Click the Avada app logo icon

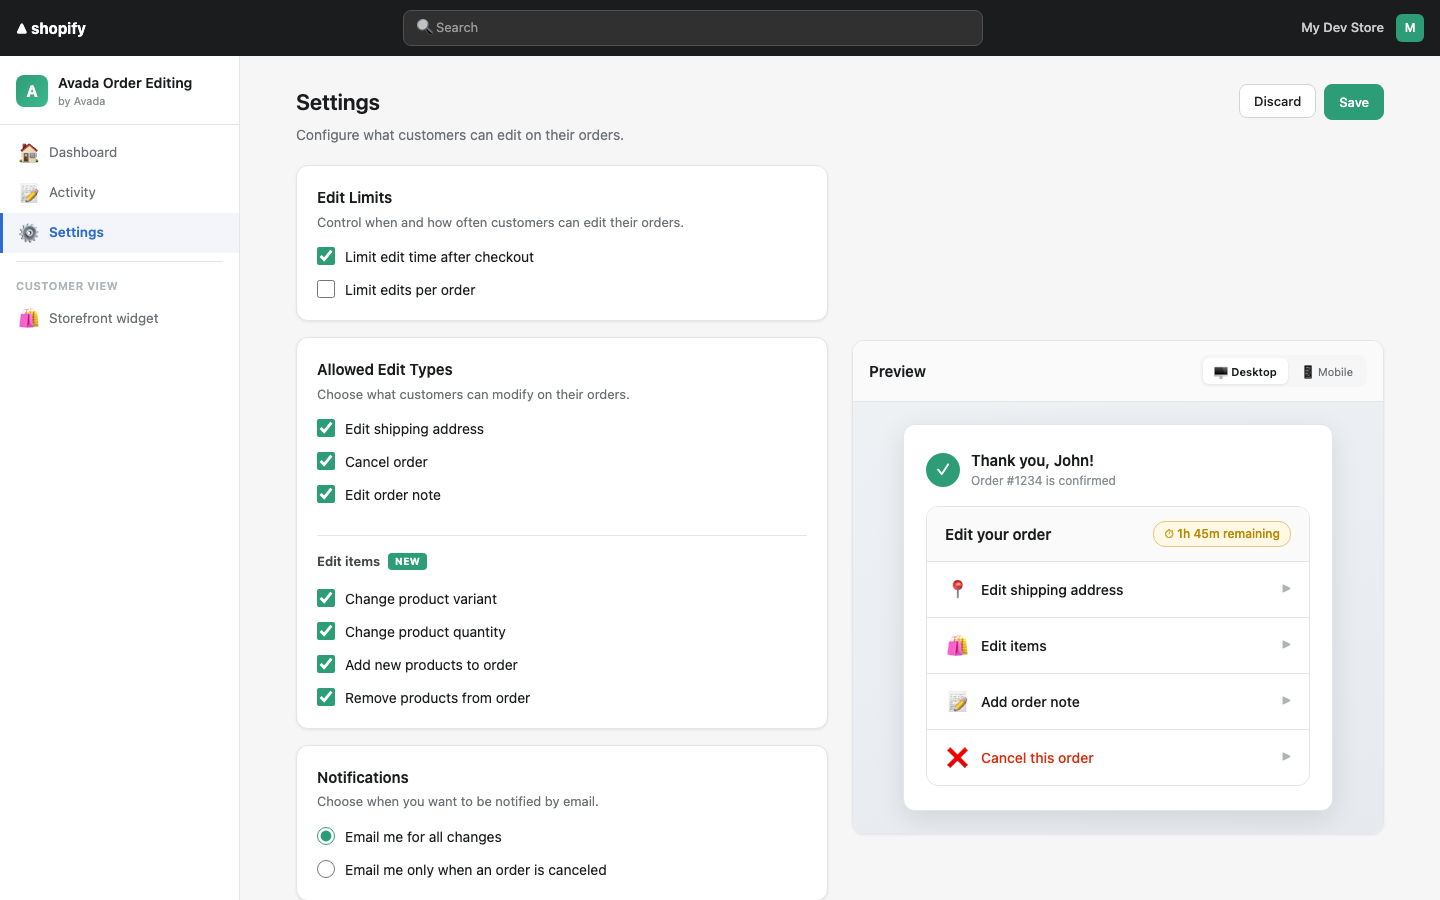[32, 91]
